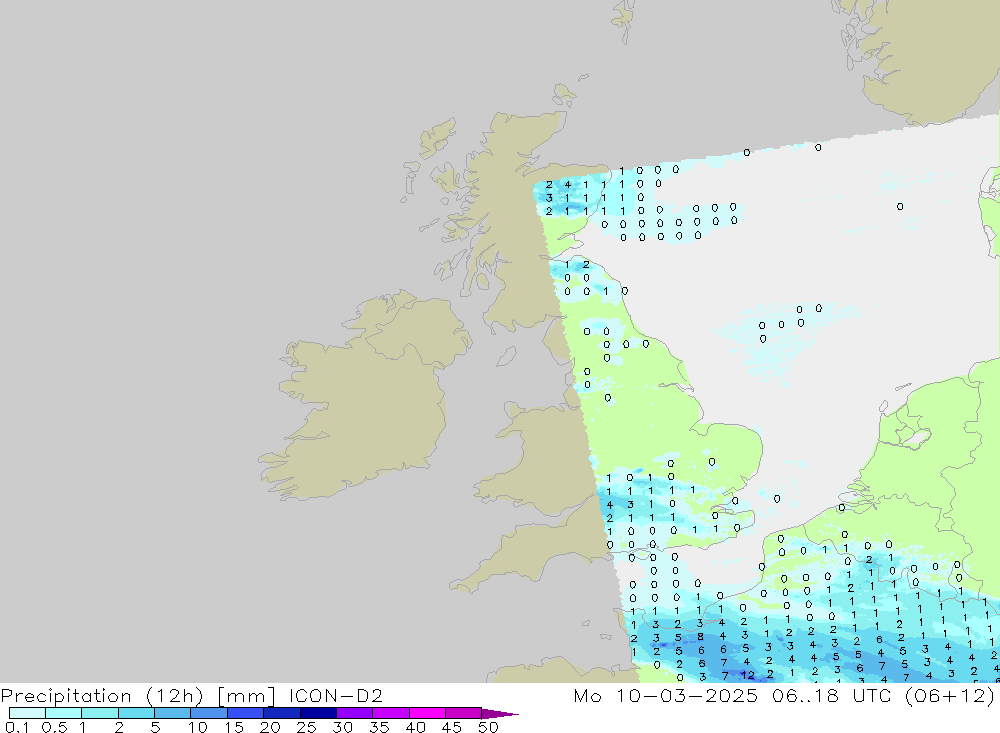Select the 35–40 mm purple legend swatch
The width and height of the screenshot is (1000, 733).
391,713
